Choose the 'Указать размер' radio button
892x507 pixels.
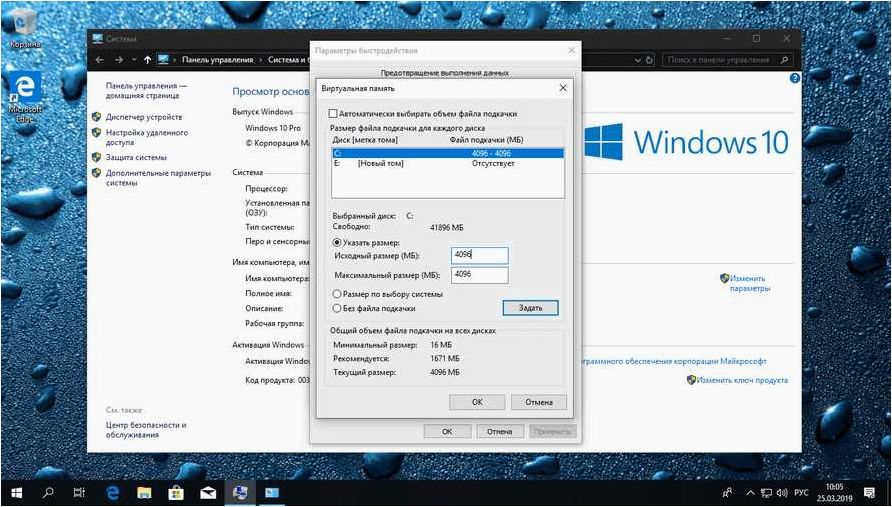pyautogui.click(x=337, y=242)
